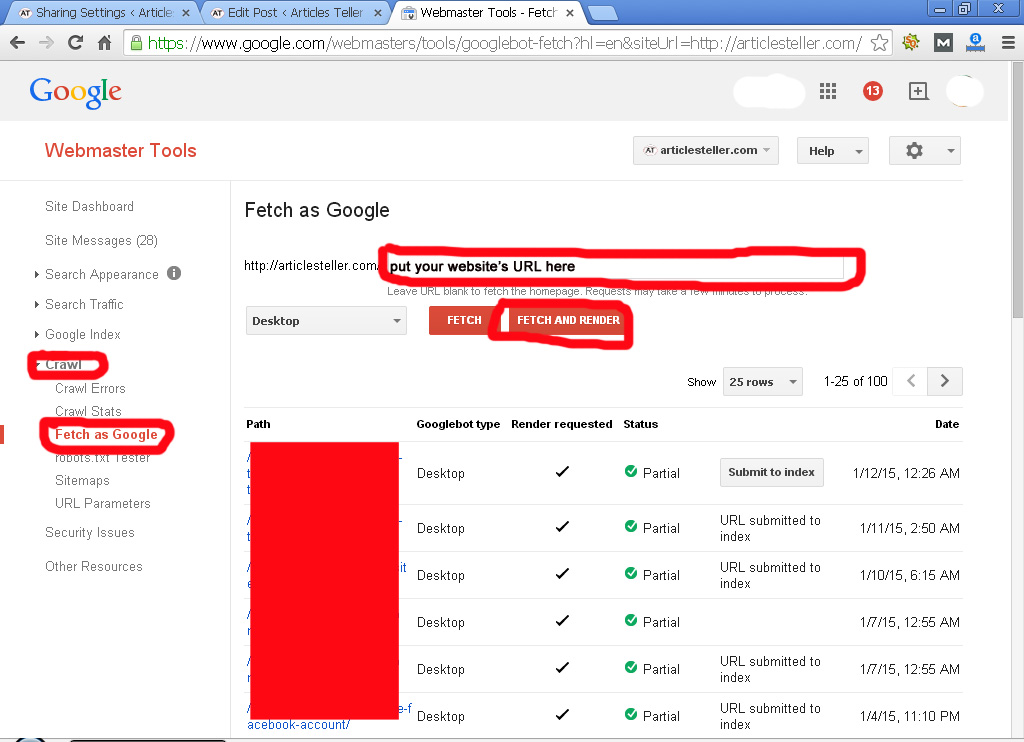The height and width of the screenshot is (742, 1024).
Task: Bookmark page with the star icon
Action: click(x=879, y=43)
